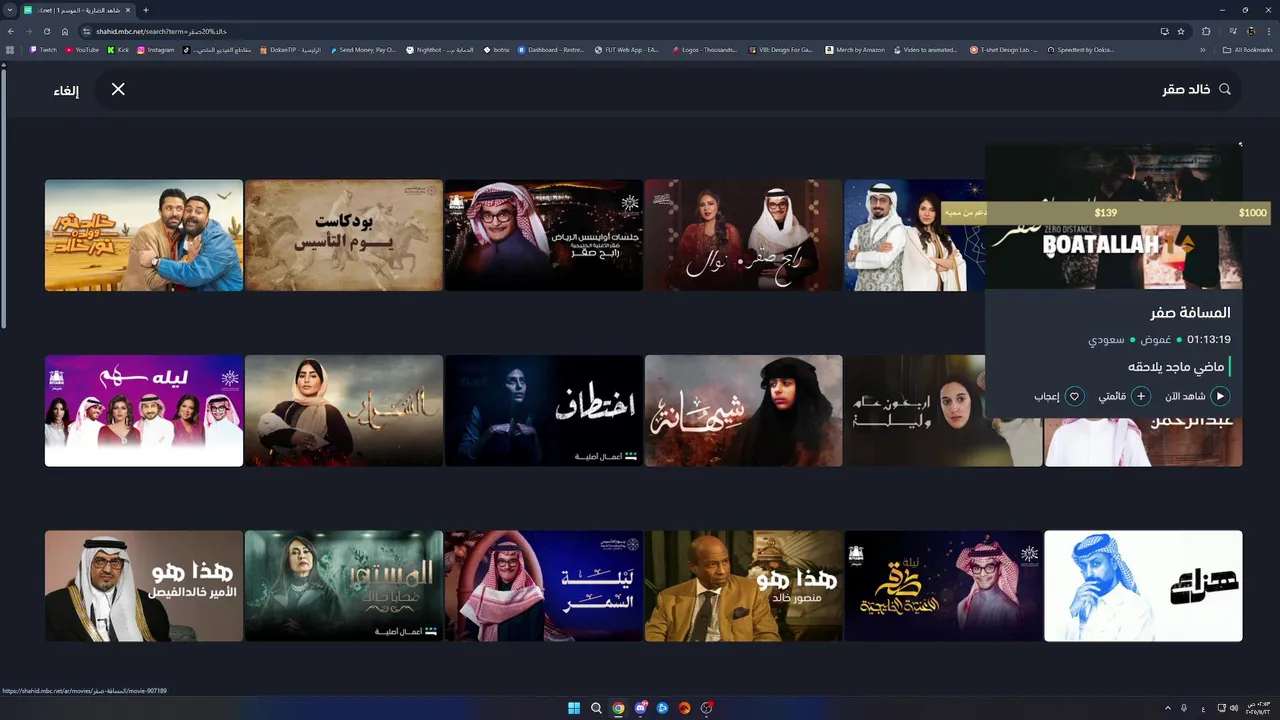Cancel search via the إلغاء button

pos(66,90)
